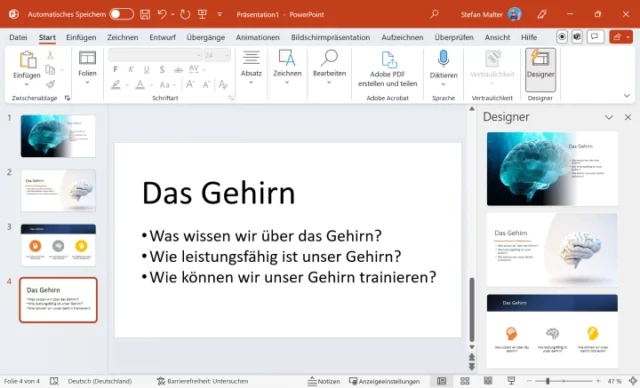Open the Bildschirmpräsentation tab
Image resolution: width=640 pixels, height=388 pixels.
click(x=331, y=37)
